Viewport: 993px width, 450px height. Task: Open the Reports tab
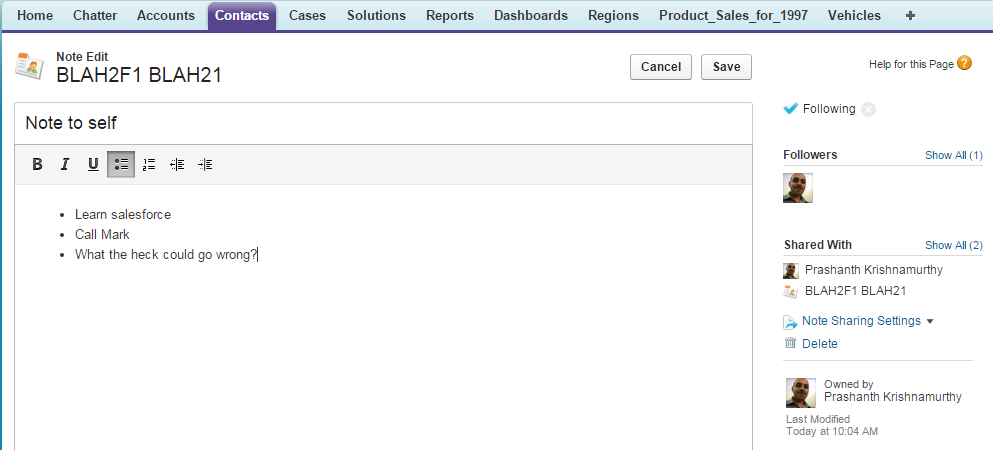click(450, 15)
